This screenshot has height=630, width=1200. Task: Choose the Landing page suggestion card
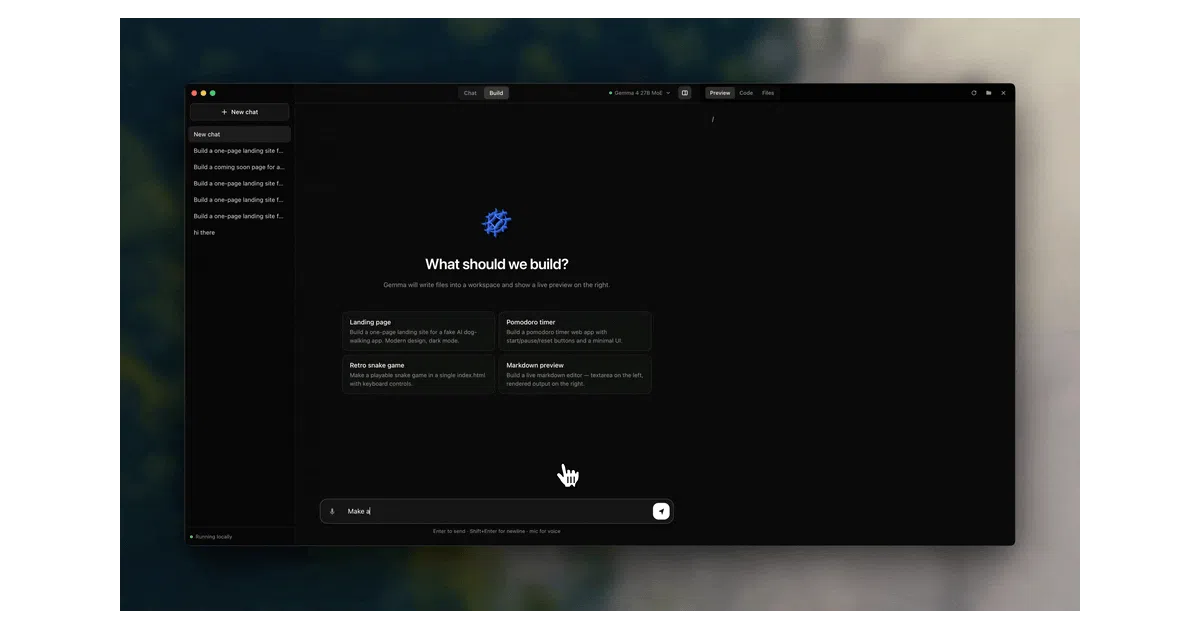(x=419, y=331)
